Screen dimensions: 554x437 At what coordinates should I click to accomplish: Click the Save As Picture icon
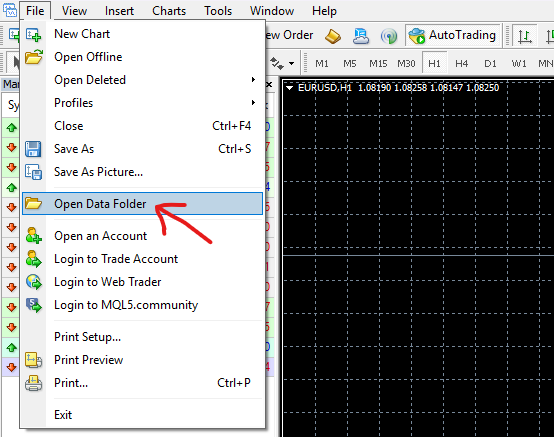[34, 172]
